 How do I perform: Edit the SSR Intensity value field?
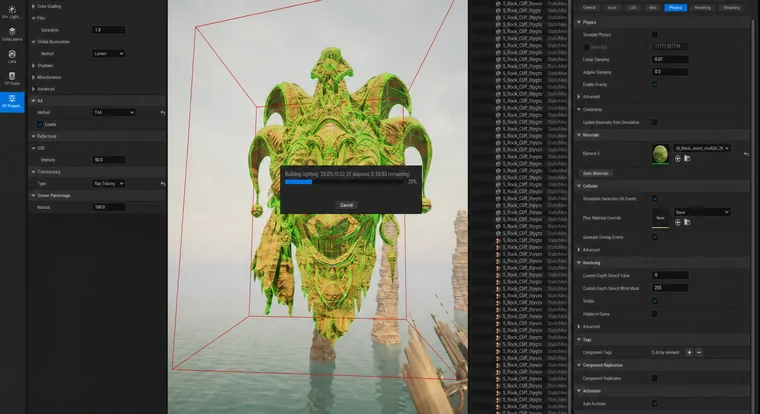(109, 159)
